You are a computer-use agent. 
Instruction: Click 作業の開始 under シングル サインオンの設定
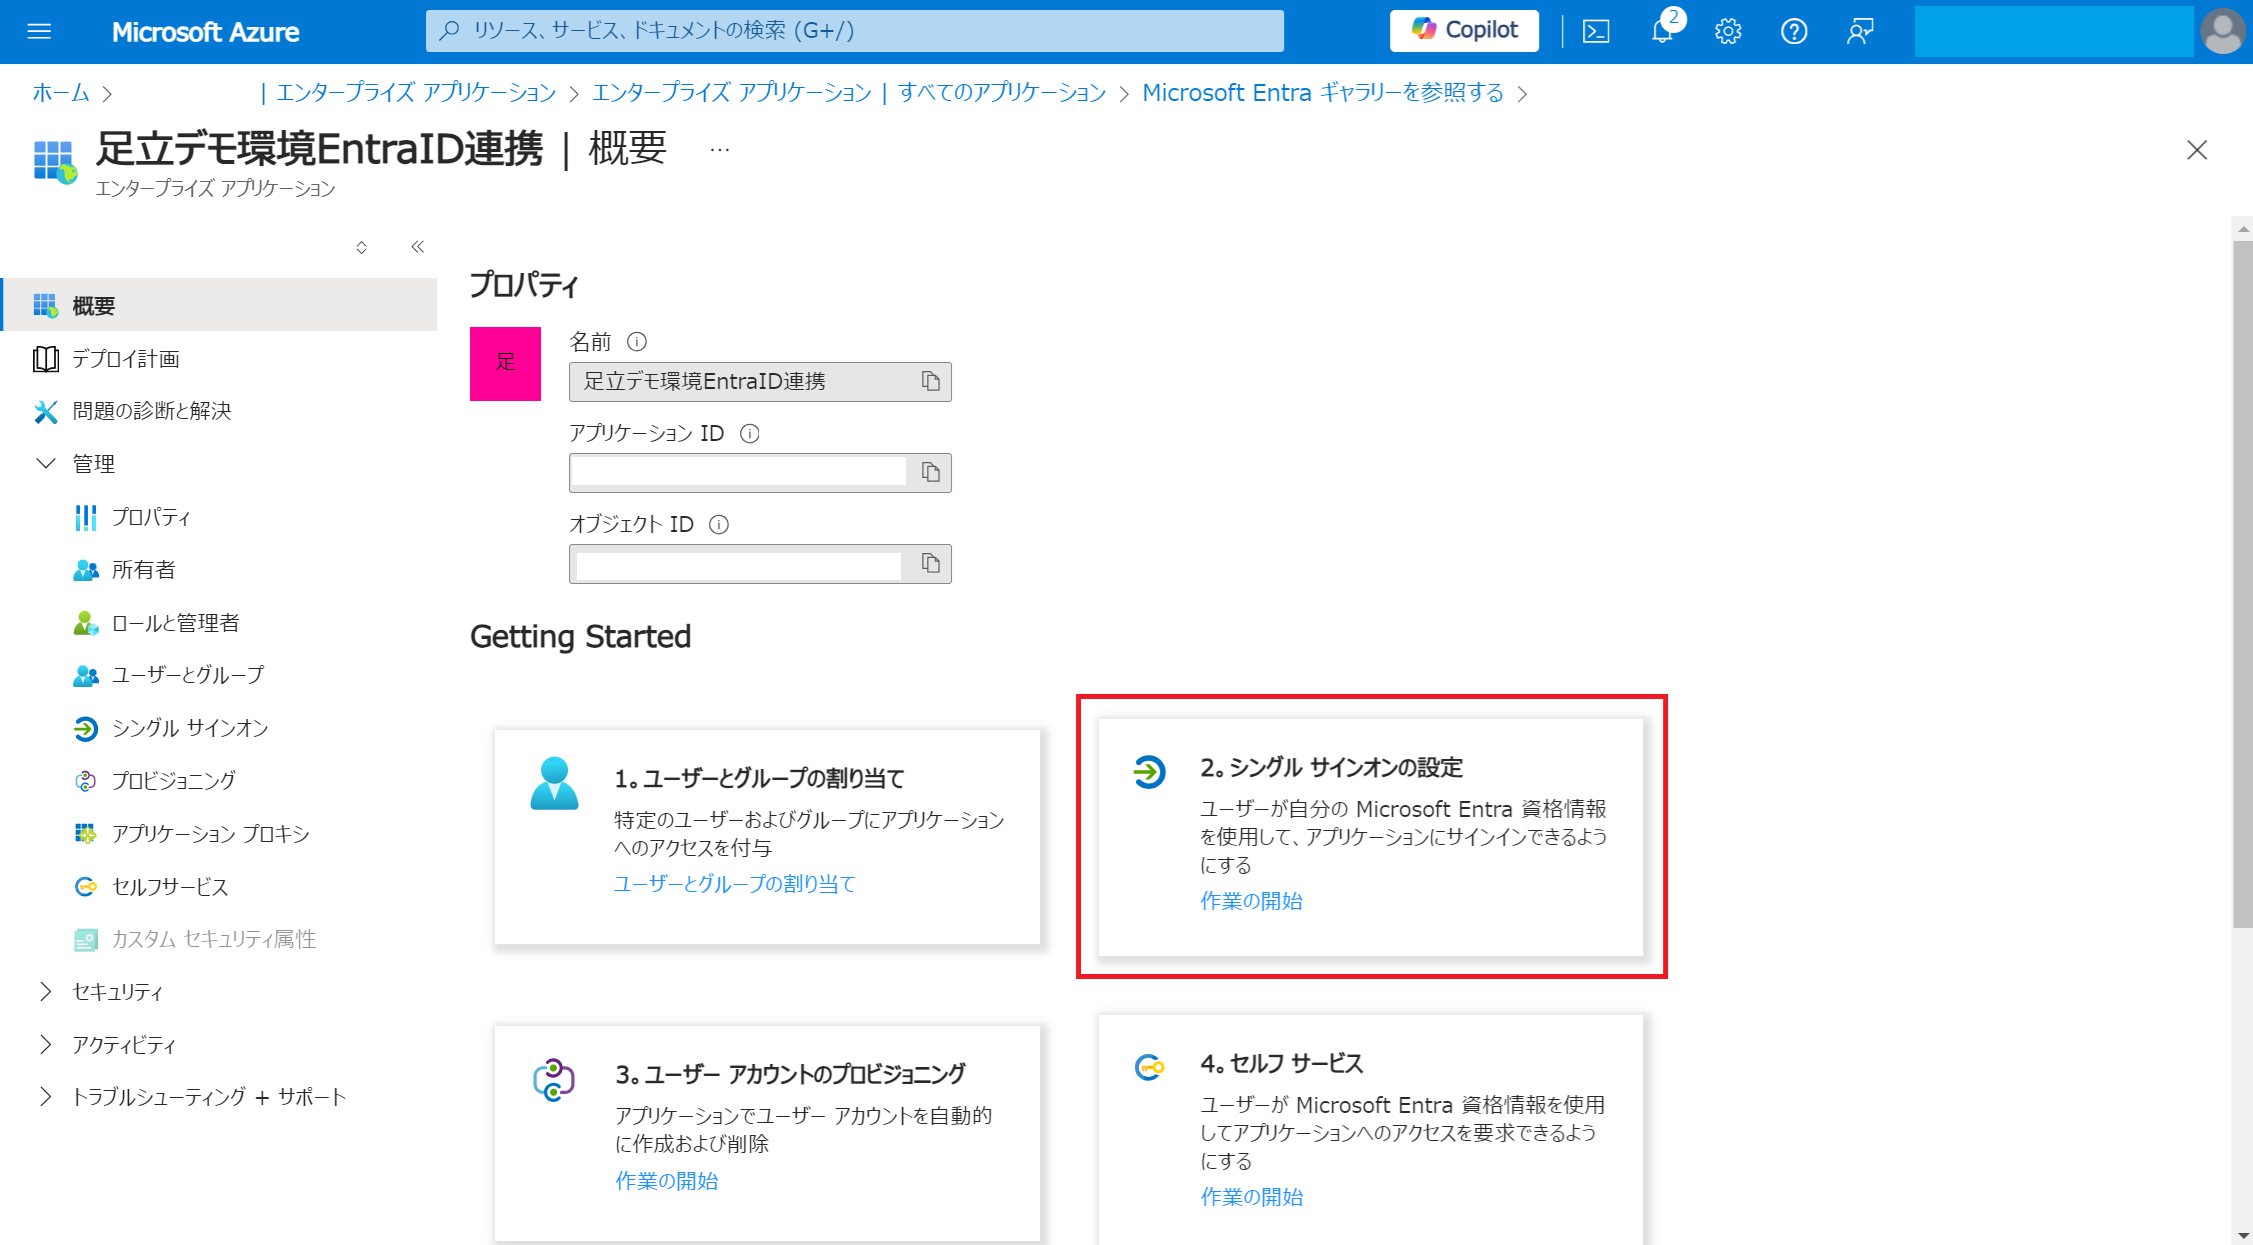pos(1251,901)
